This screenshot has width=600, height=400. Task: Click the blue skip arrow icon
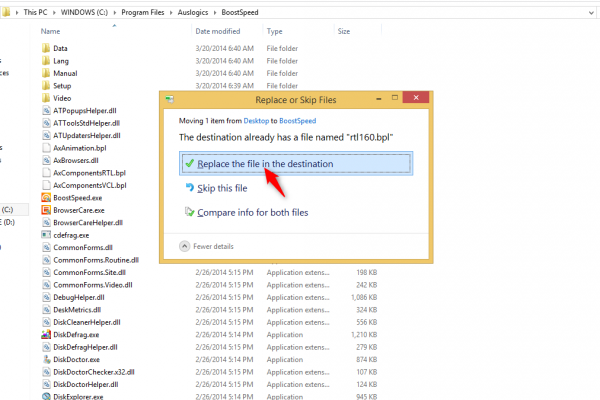click(x=189, y=188)
